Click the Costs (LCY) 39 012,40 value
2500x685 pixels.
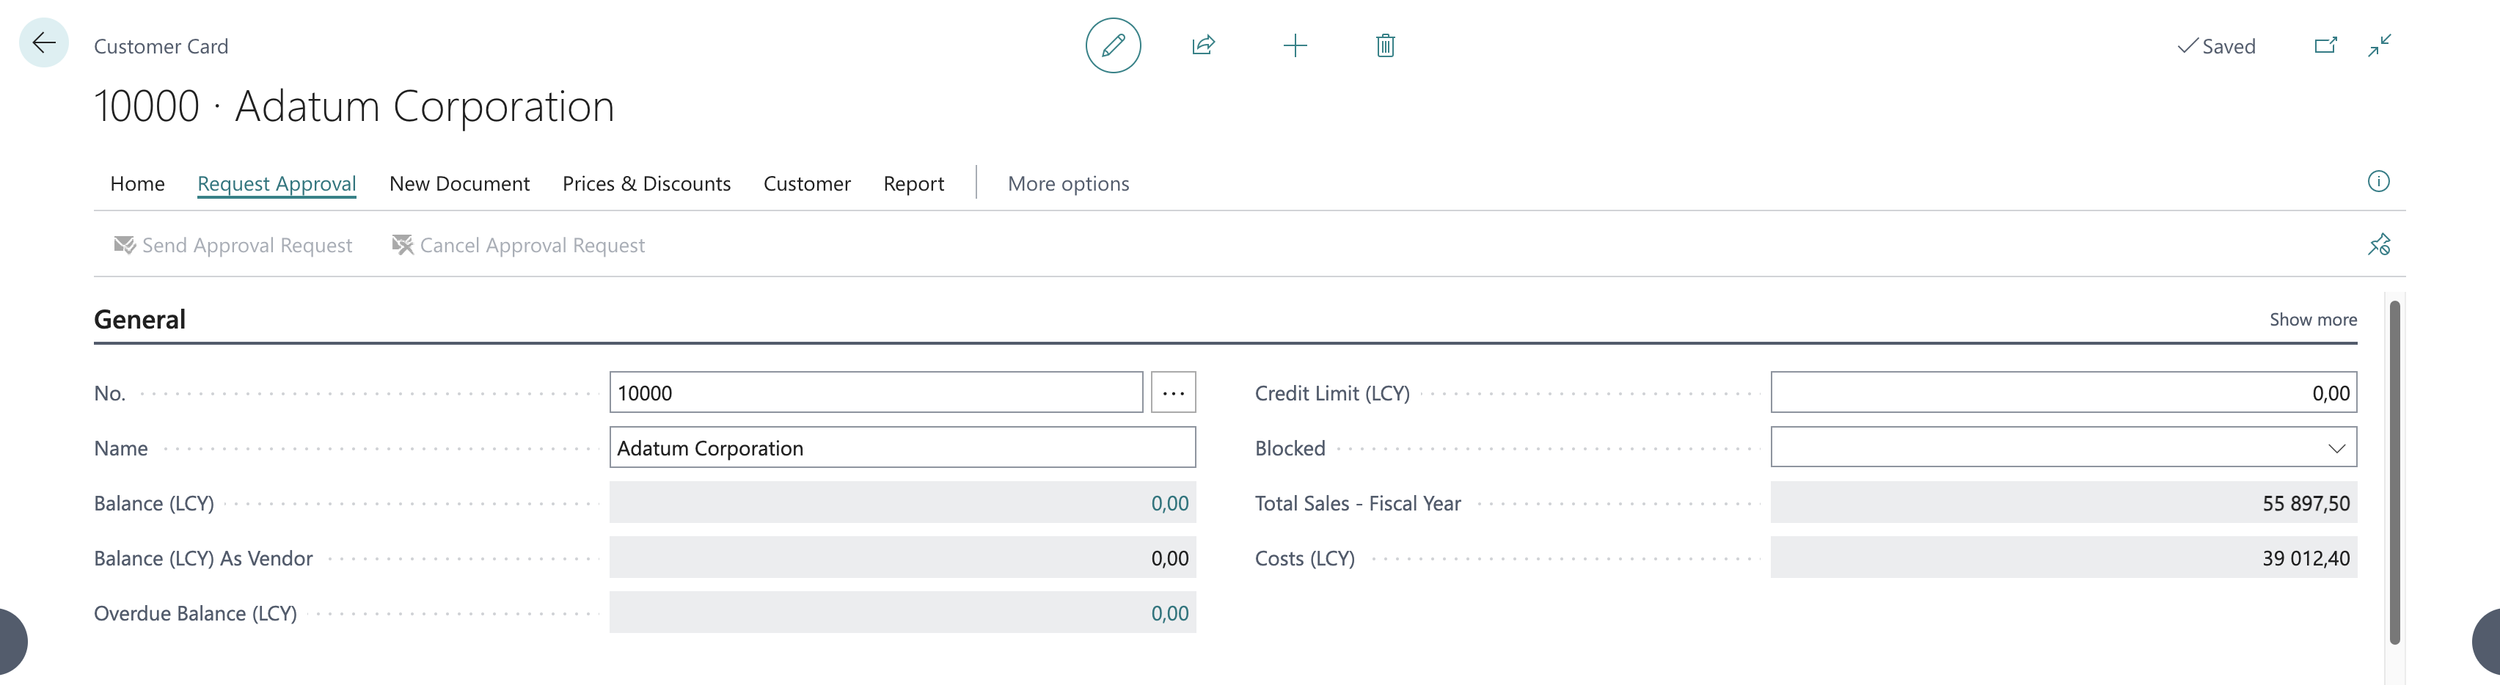click(2305, 558)
